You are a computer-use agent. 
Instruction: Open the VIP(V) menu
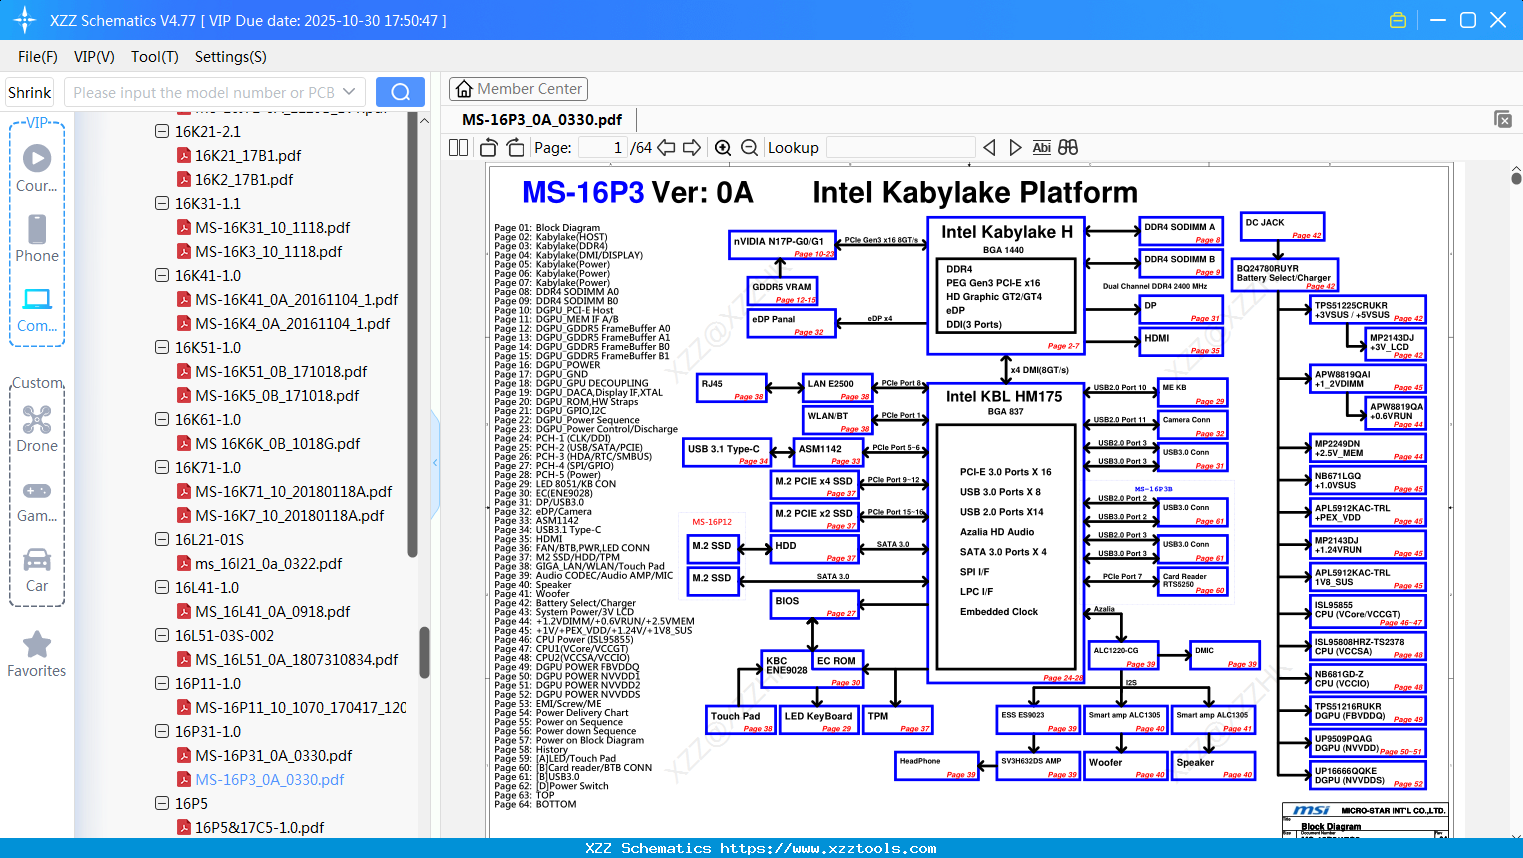[x=94, y=57]
